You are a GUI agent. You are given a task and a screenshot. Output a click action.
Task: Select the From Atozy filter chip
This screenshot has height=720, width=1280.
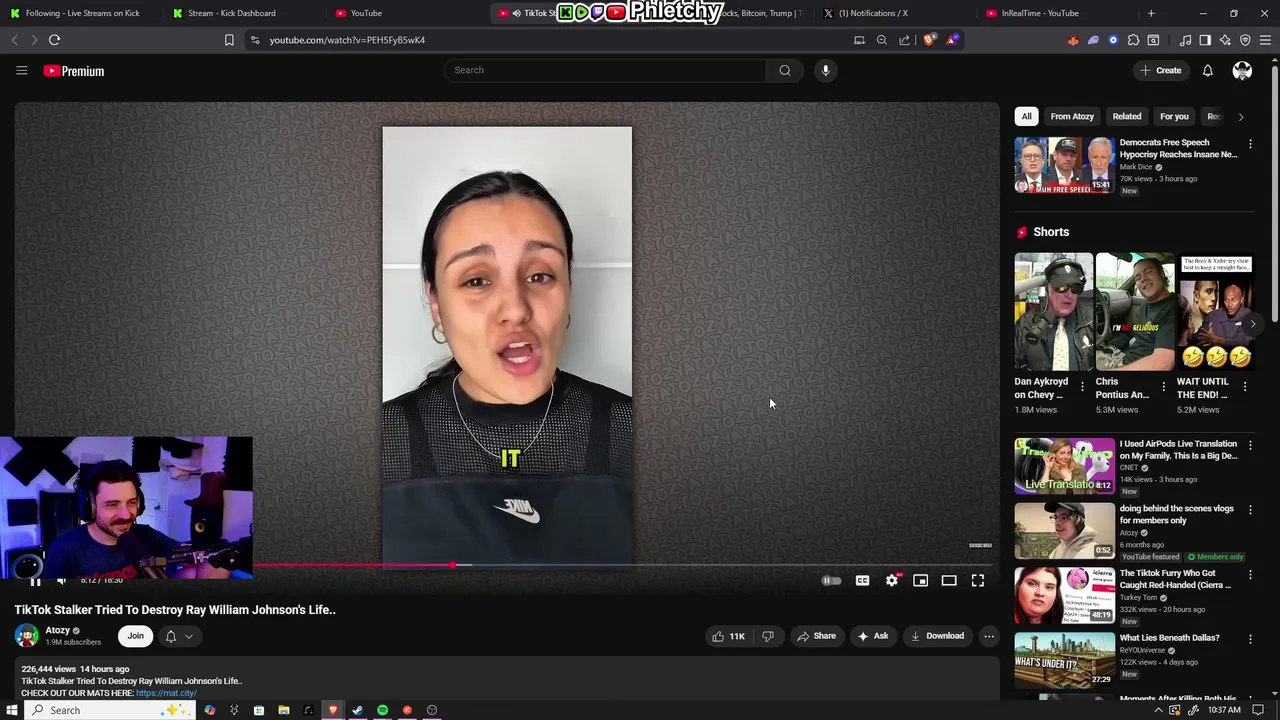(1072, 116)
